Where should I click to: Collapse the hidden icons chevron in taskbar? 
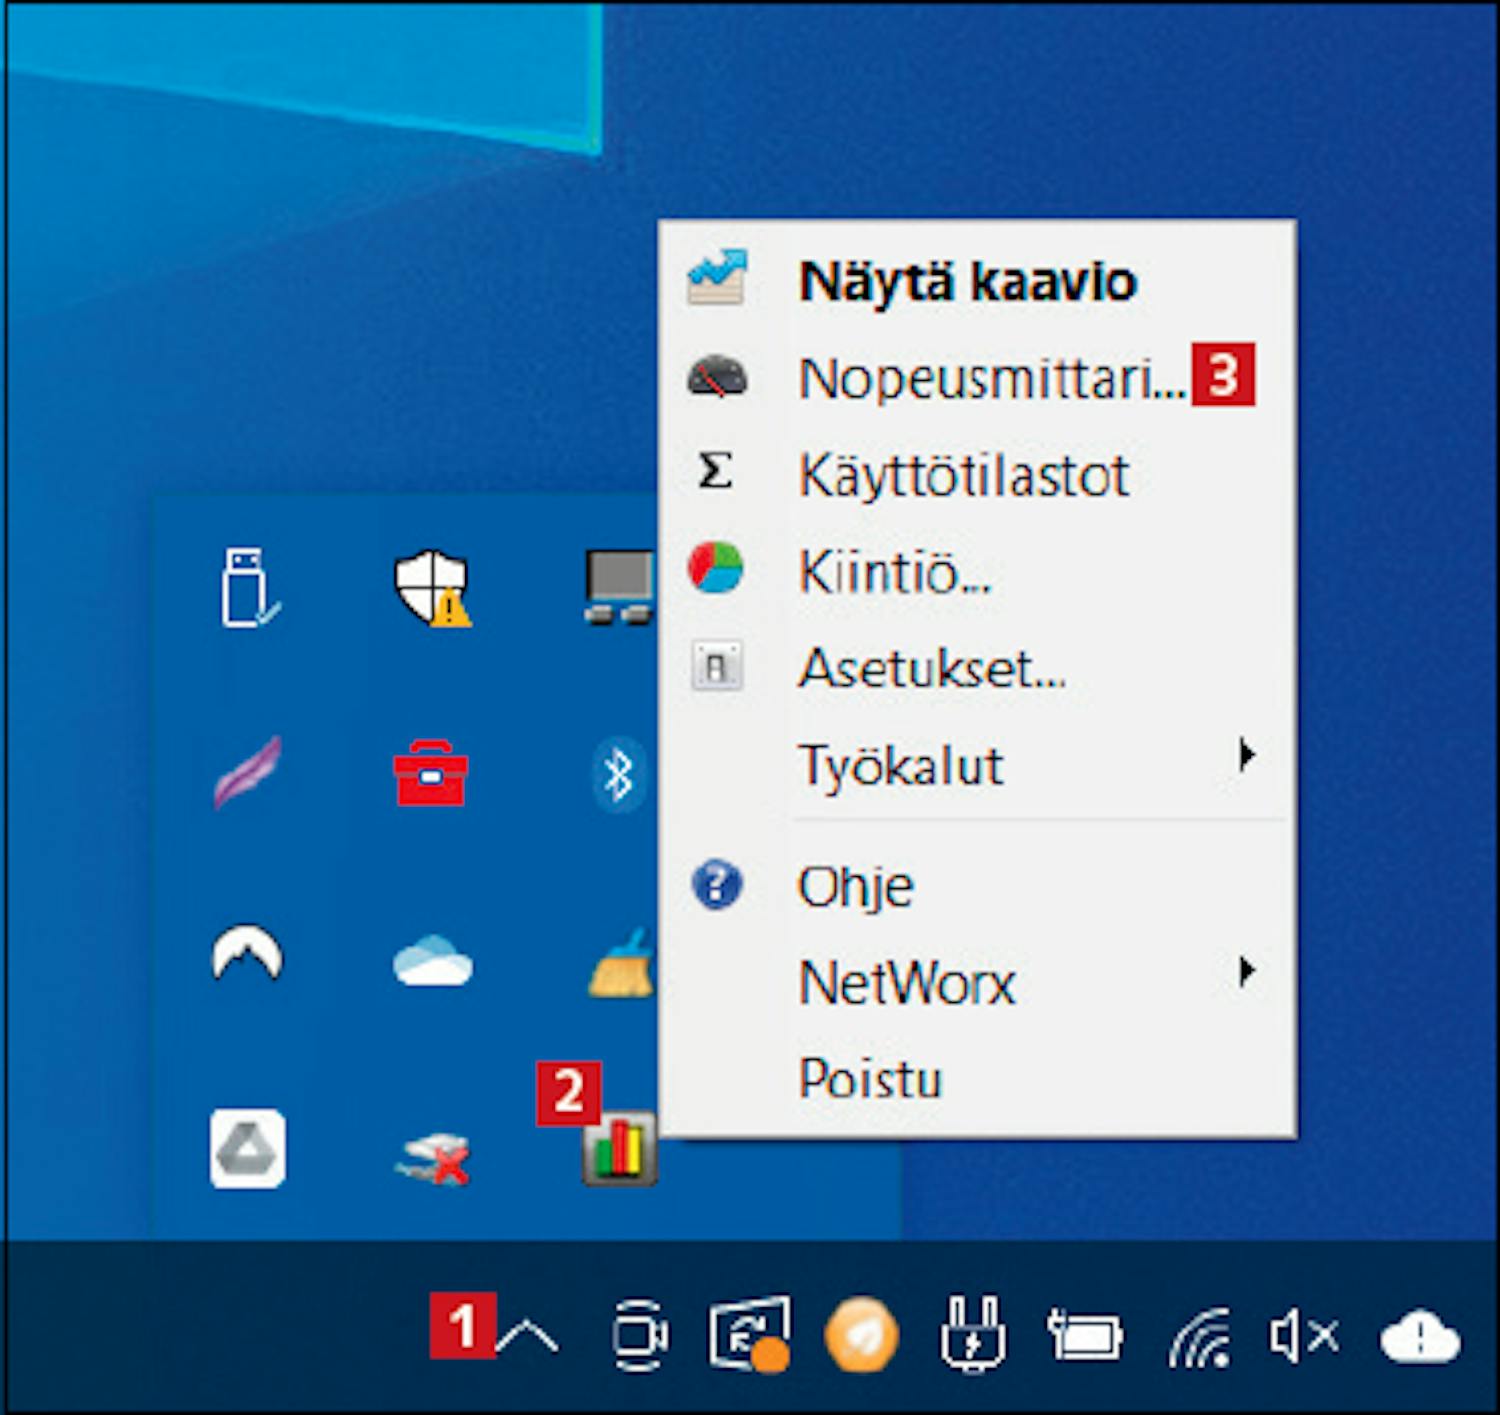[x=527, y=1336]
